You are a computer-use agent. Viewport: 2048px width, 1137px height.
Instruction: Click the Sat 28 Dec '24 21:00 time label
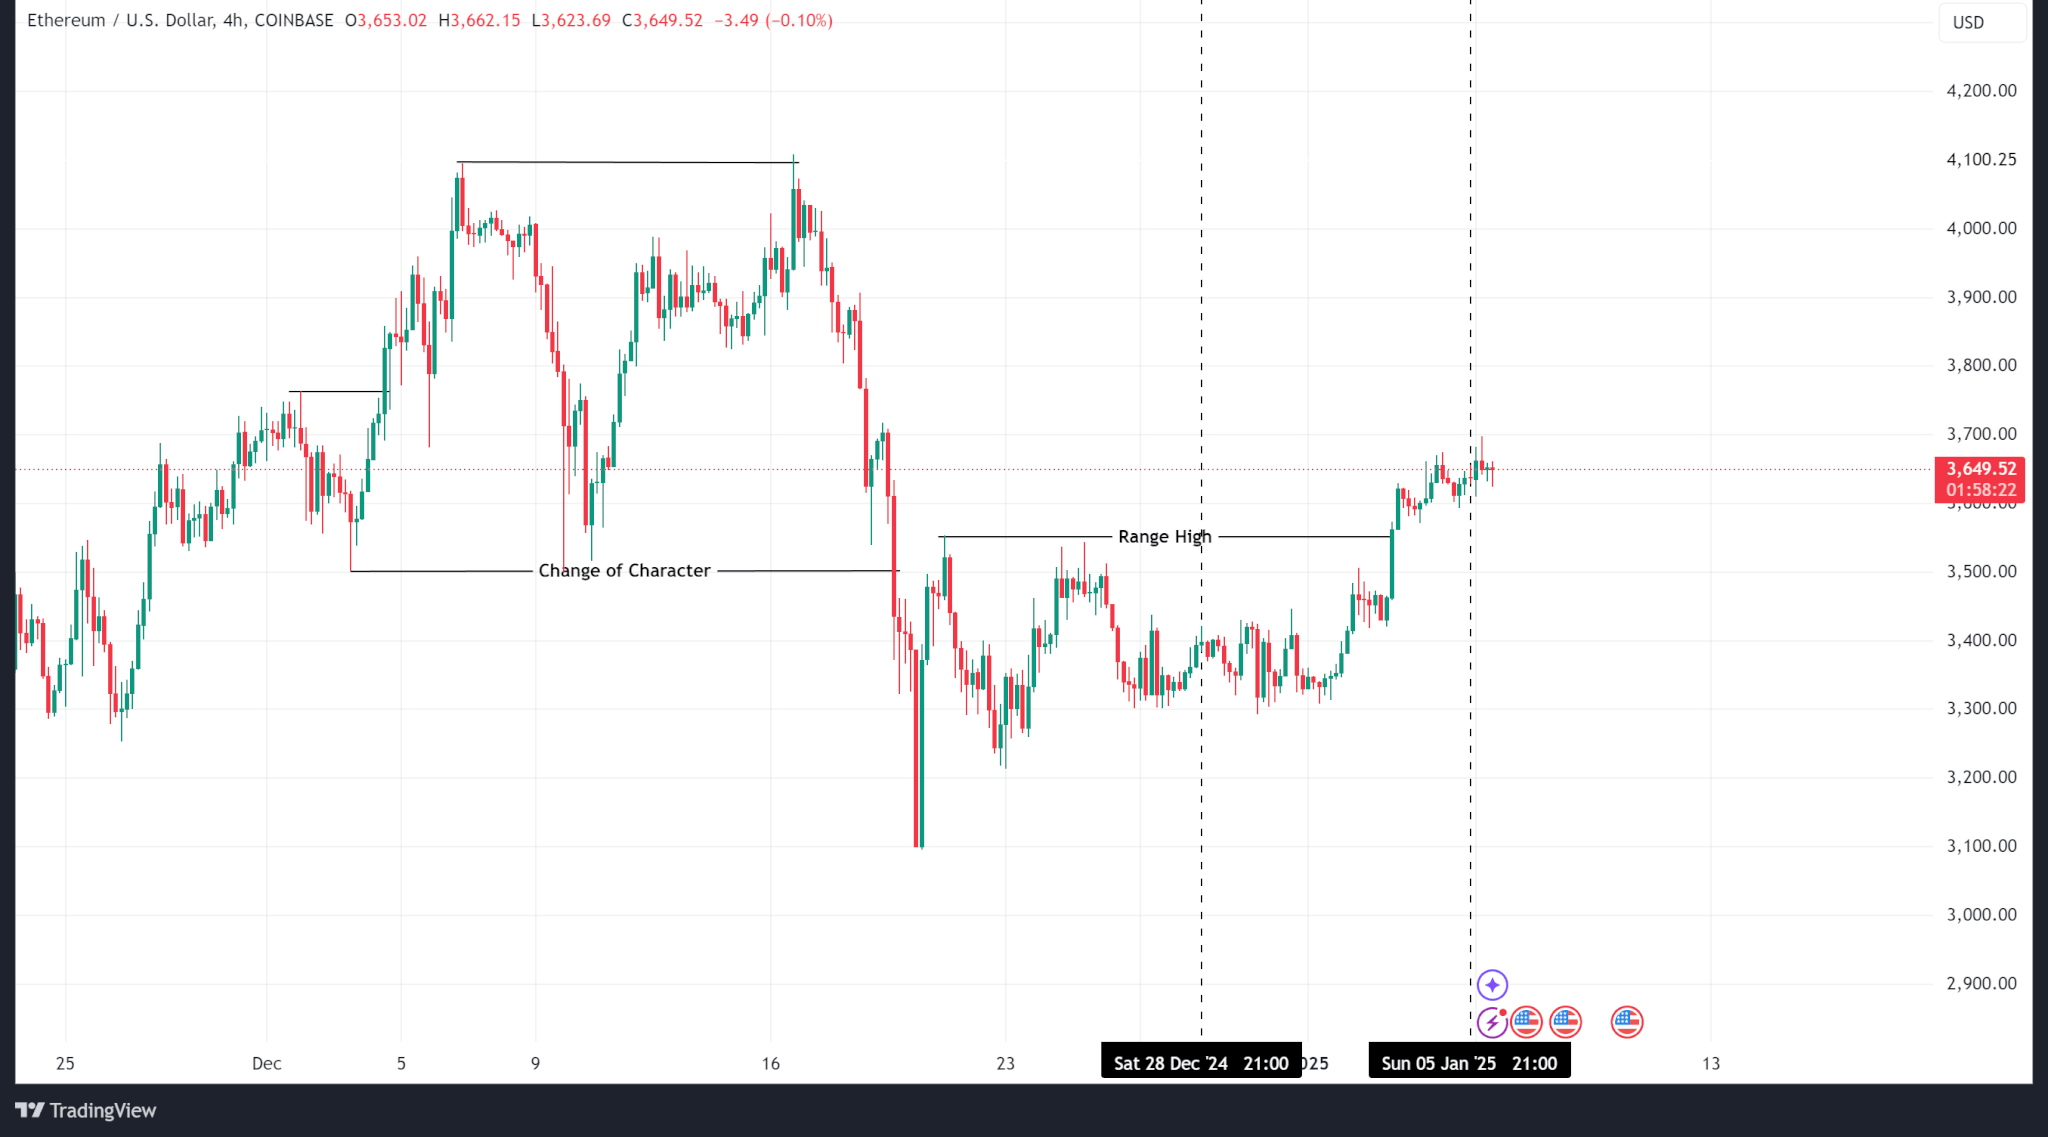click(1201, 1063)
